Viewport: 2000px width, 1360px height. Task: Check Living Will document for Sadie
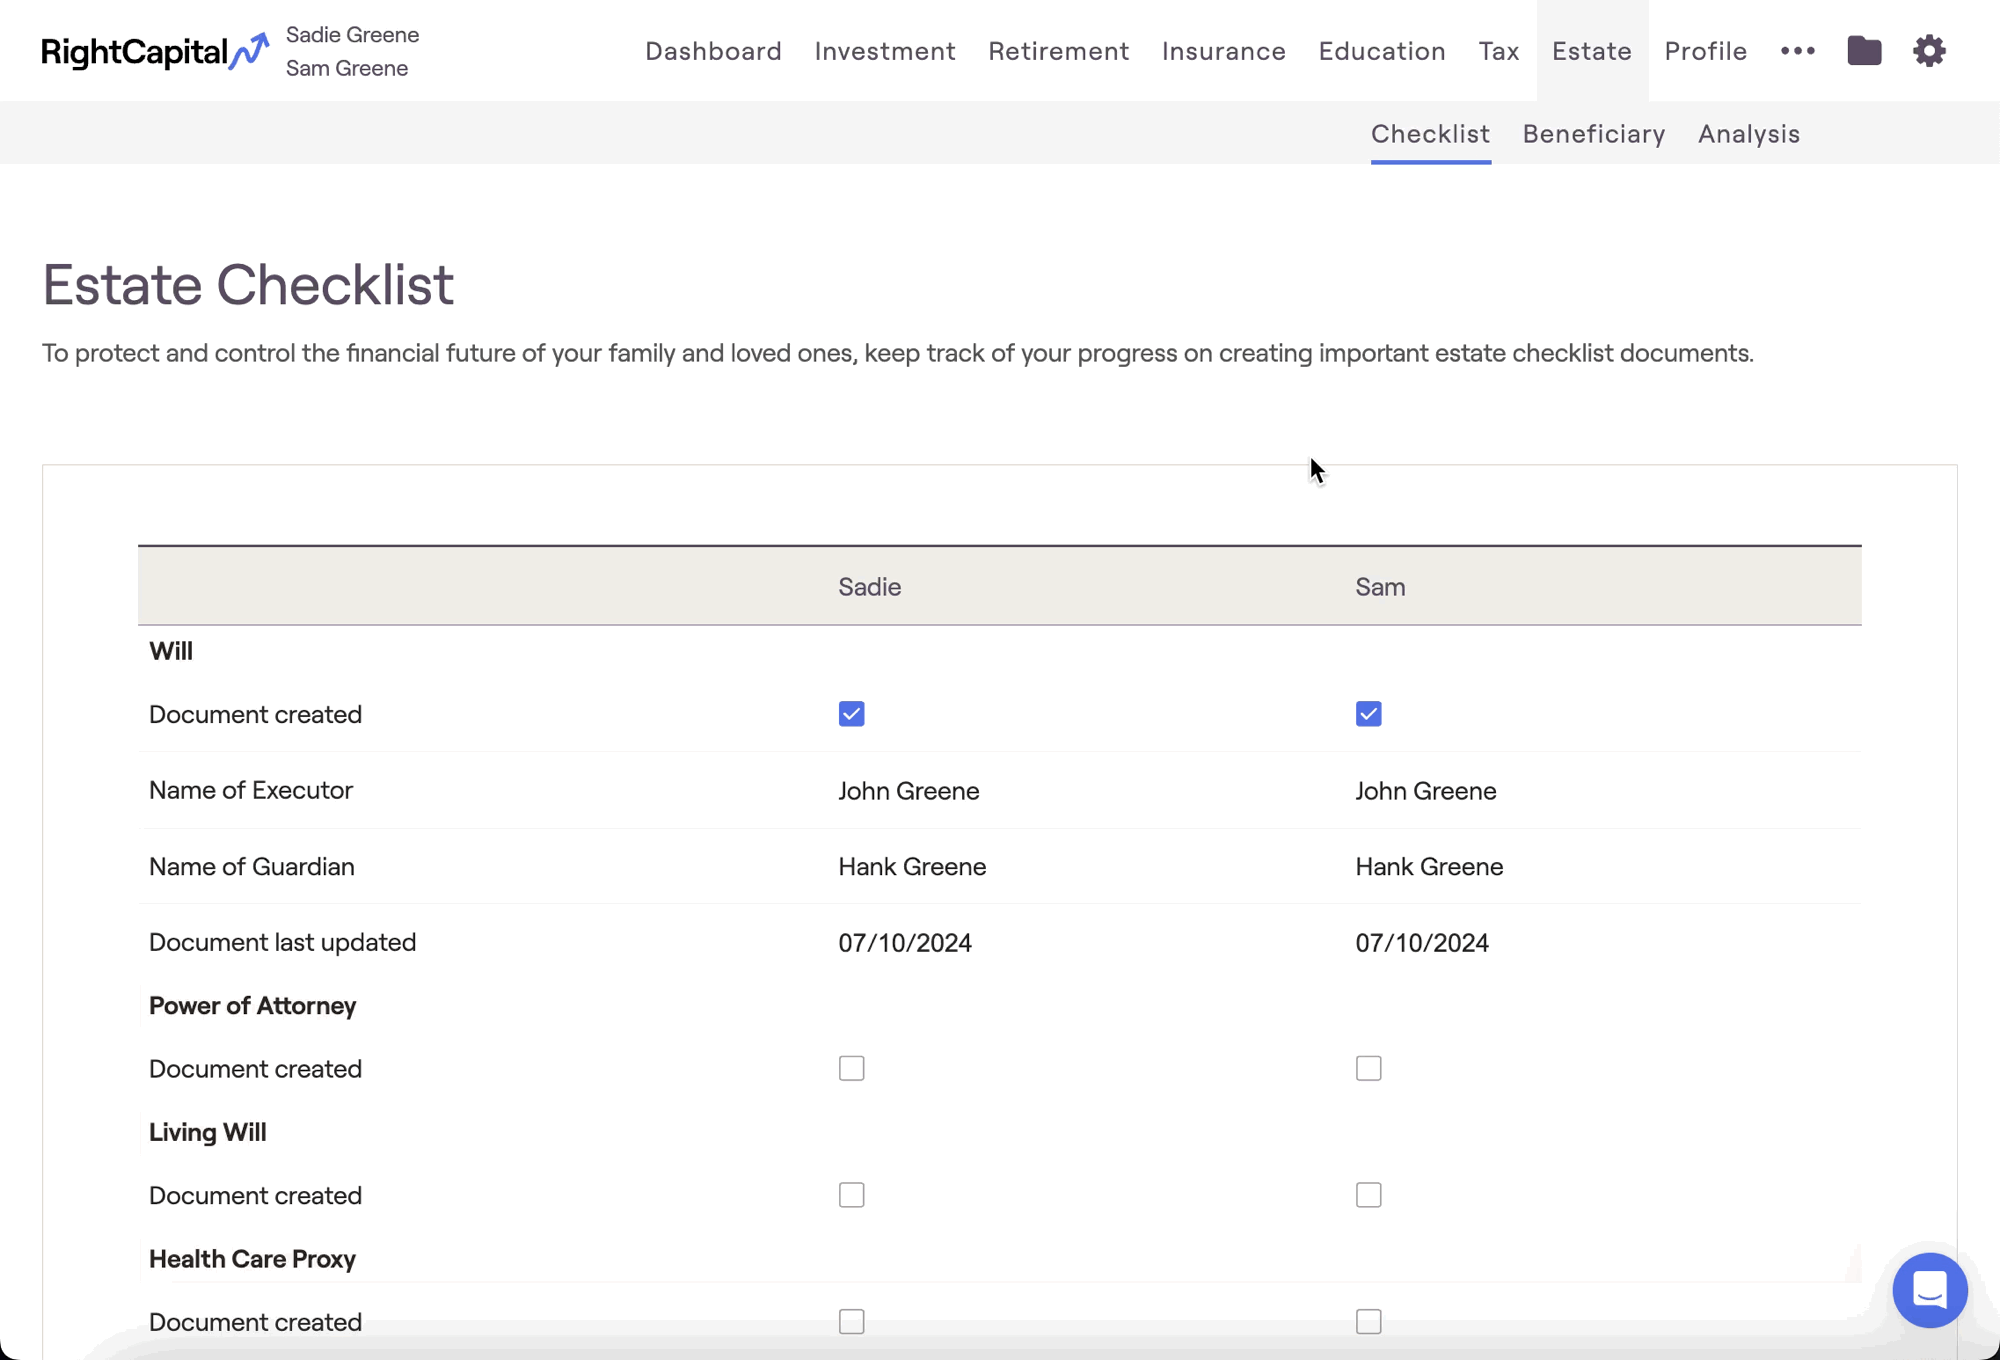point(851,1195)
